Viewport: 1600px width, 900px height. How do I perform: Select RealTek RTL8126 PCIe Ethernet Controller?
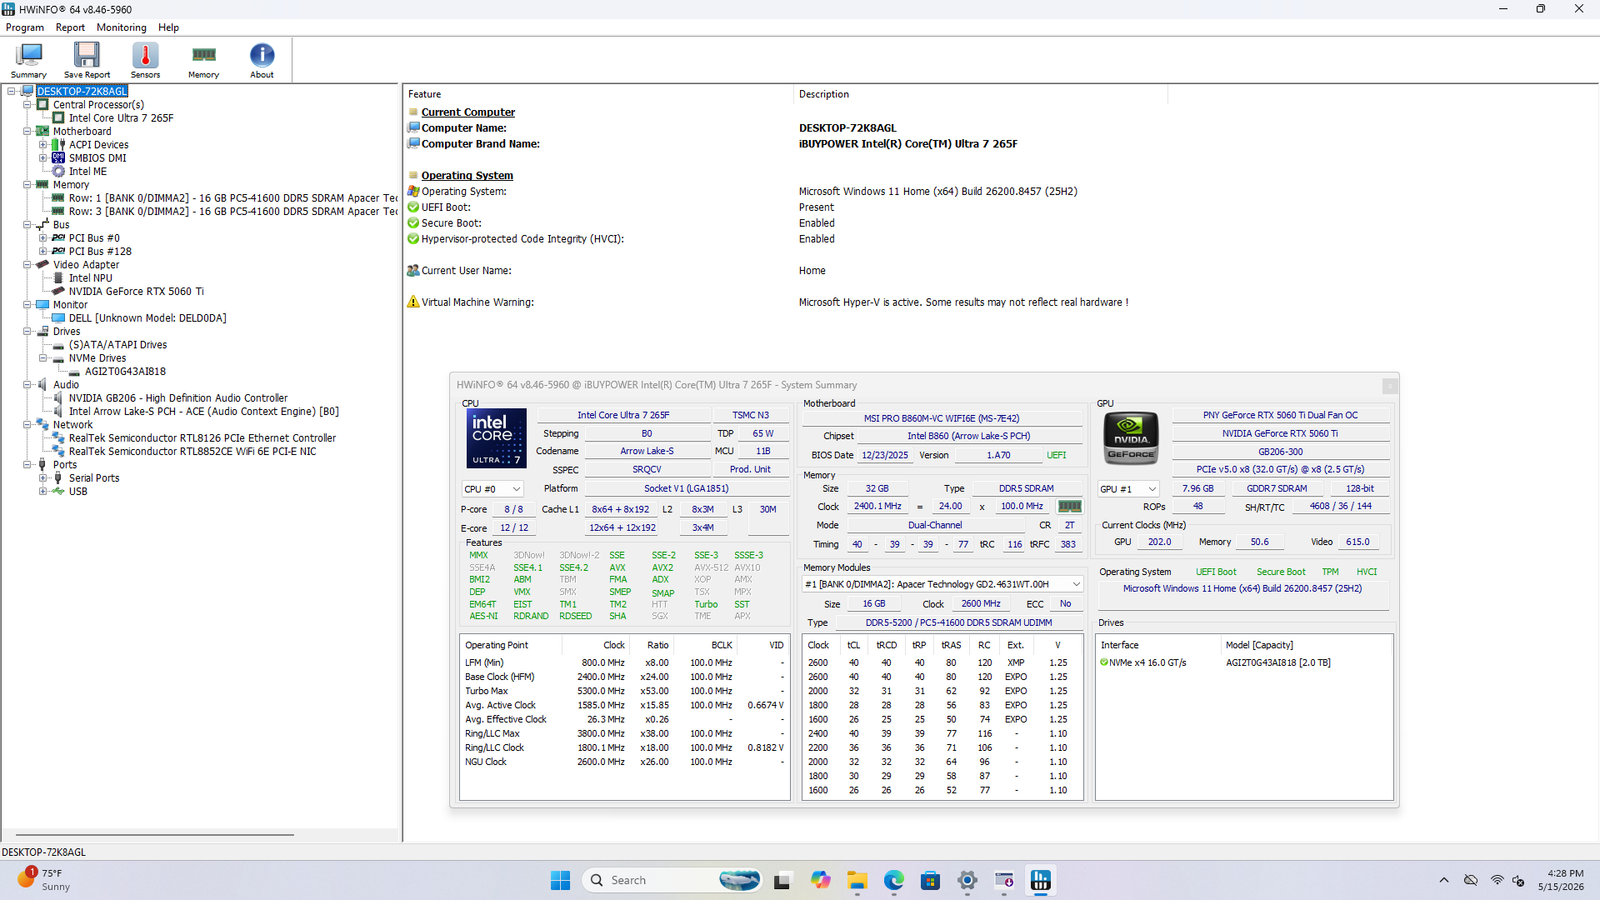202,438
